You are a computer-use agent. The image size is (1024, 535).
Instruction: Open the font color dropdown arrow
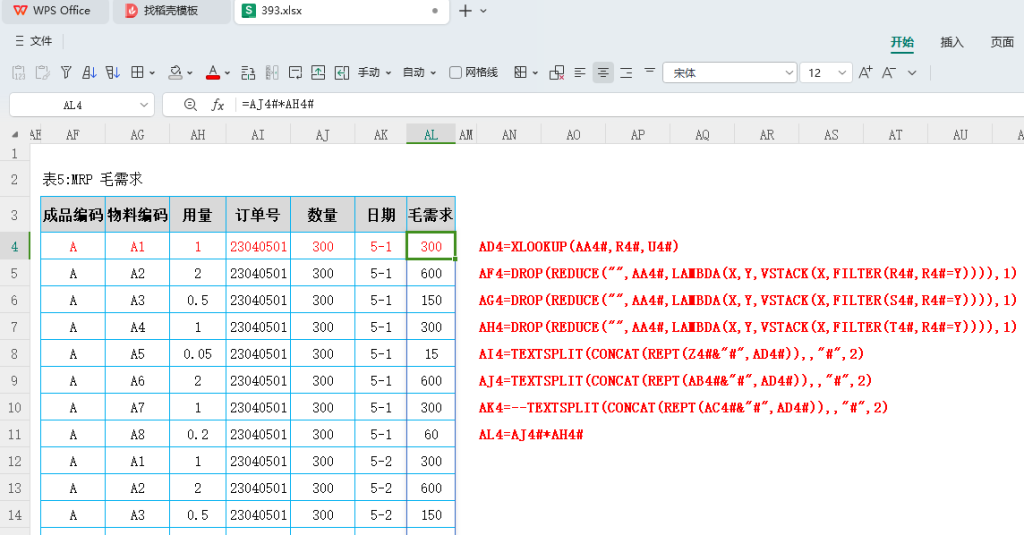[227, 73]
